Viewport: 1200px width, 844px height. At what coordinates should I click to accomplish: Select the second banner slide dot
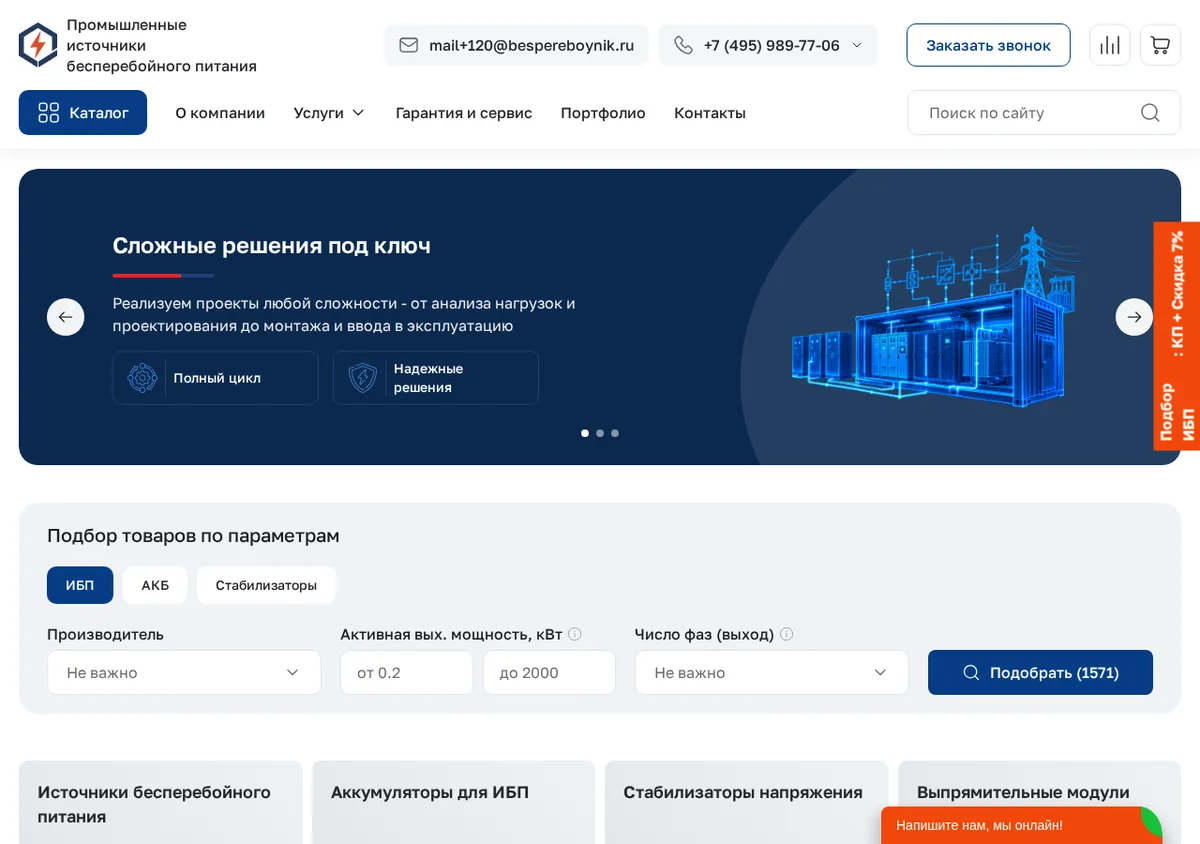click(600, 433)
